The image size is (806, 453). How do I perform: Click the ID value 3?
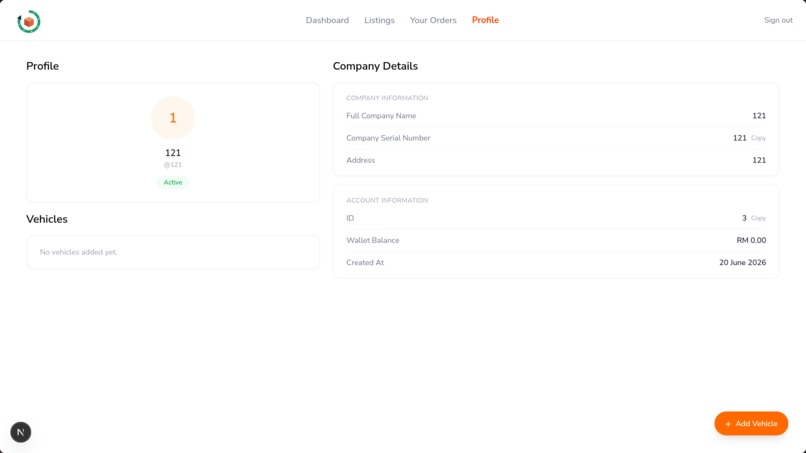click(744, 218)
